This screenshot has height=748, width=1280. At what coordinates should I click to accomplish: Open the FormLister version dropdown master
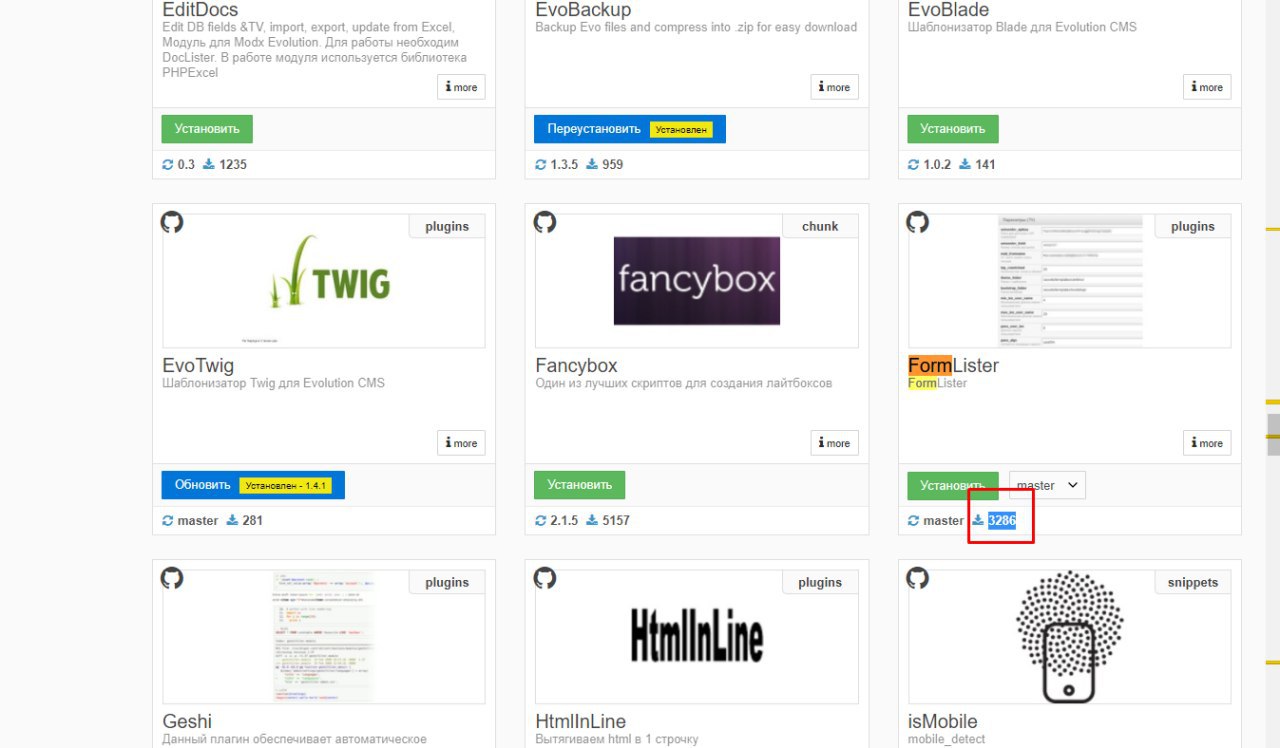click(1047, 485)
